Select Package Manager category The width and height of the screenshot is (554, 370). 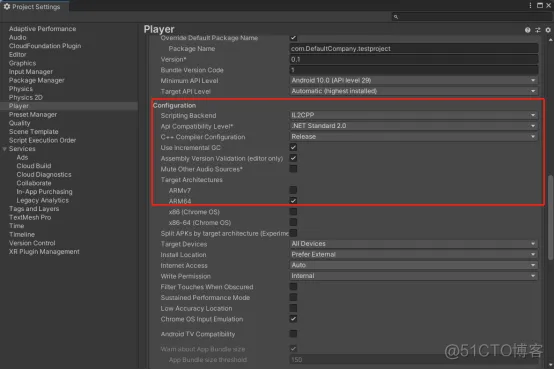click(36, 81)
